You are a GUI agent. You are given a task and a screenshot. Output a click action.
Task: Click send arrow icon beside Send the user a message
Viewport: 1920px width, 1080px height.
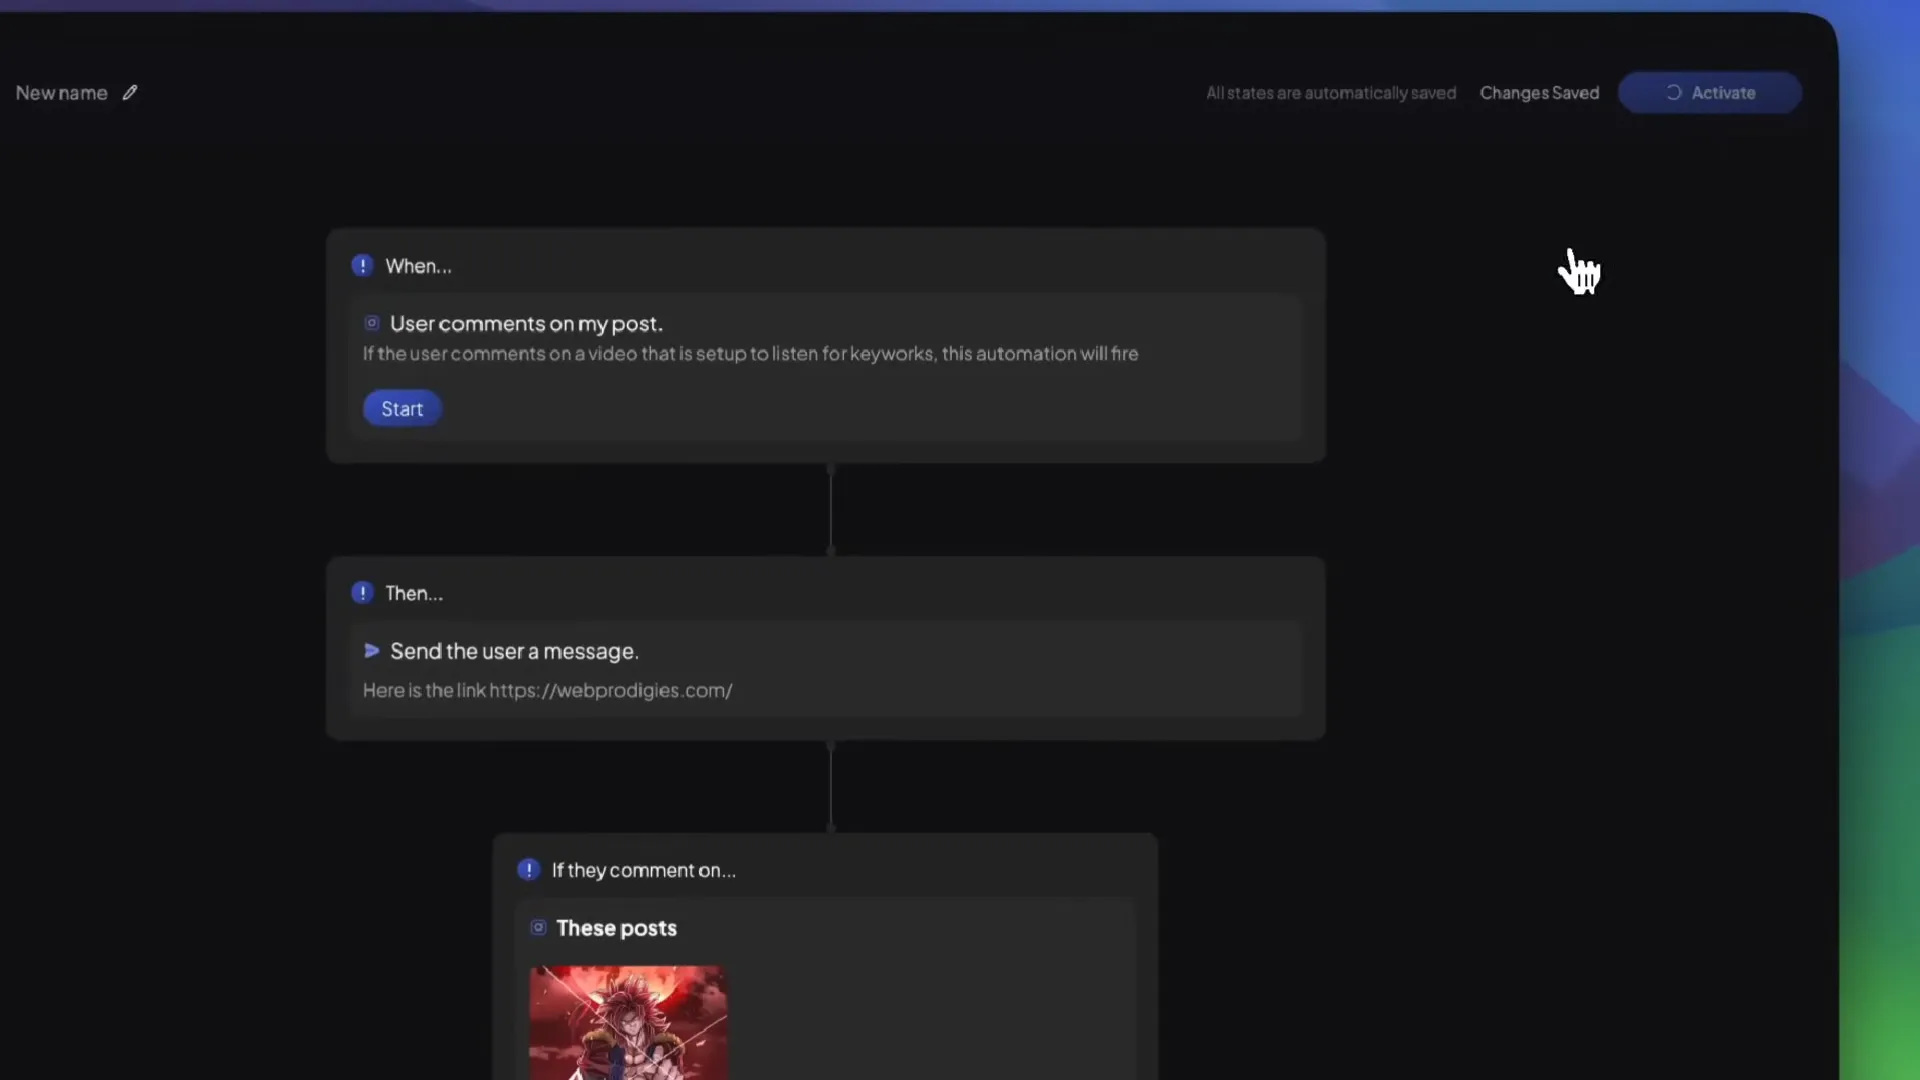tap(372, 651)
